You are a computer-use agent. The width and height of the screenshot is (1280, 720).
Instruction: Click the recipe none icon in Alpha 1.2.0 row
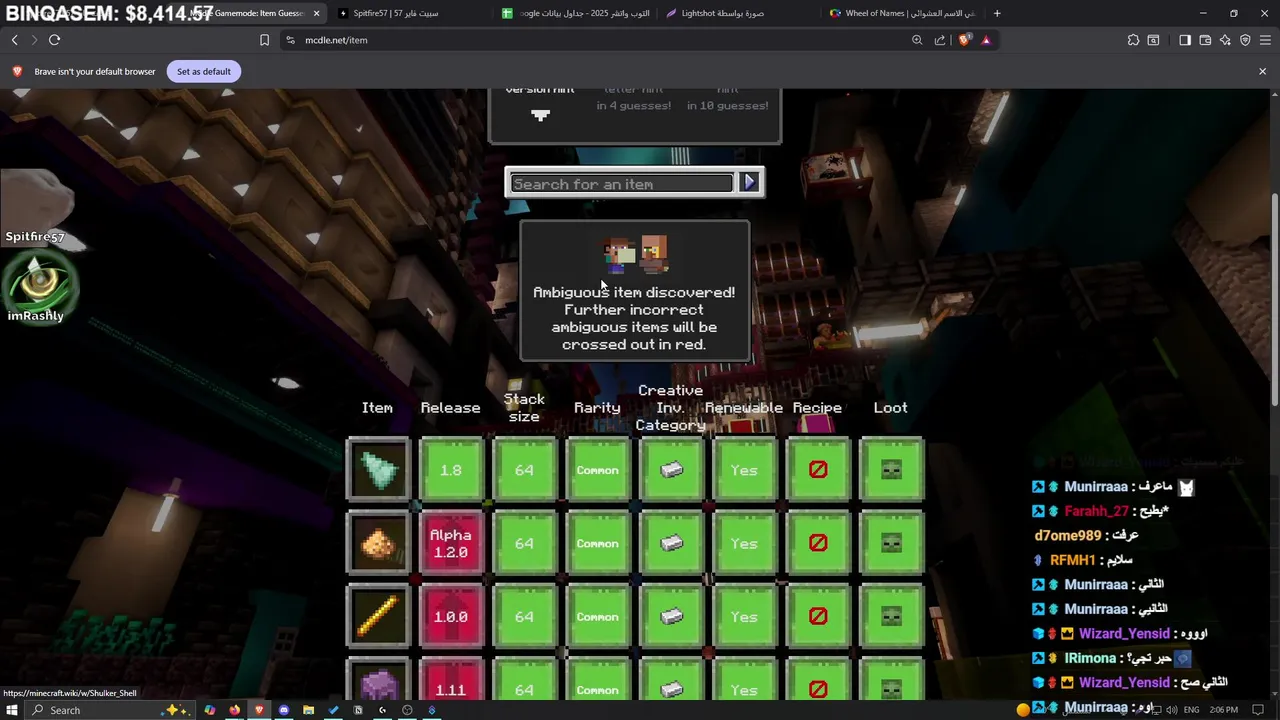click(x=818, y=543)
